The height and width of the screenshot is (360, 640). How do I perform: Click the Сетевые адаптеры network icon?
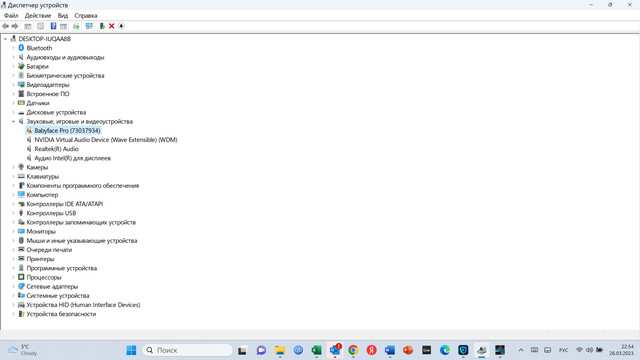(x=21, y=286)
